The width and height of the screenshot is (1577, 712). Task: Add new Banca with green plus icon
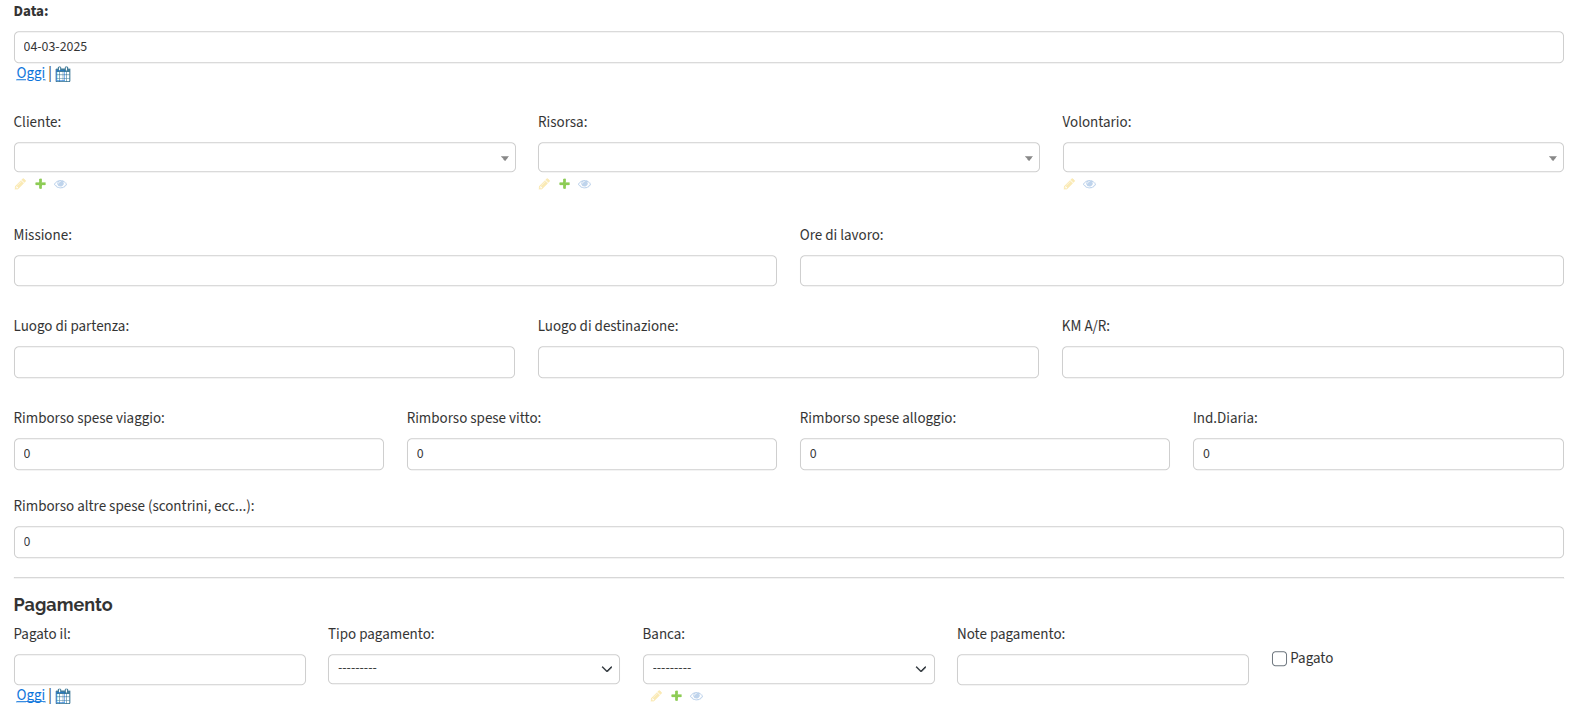coord(677,696)
